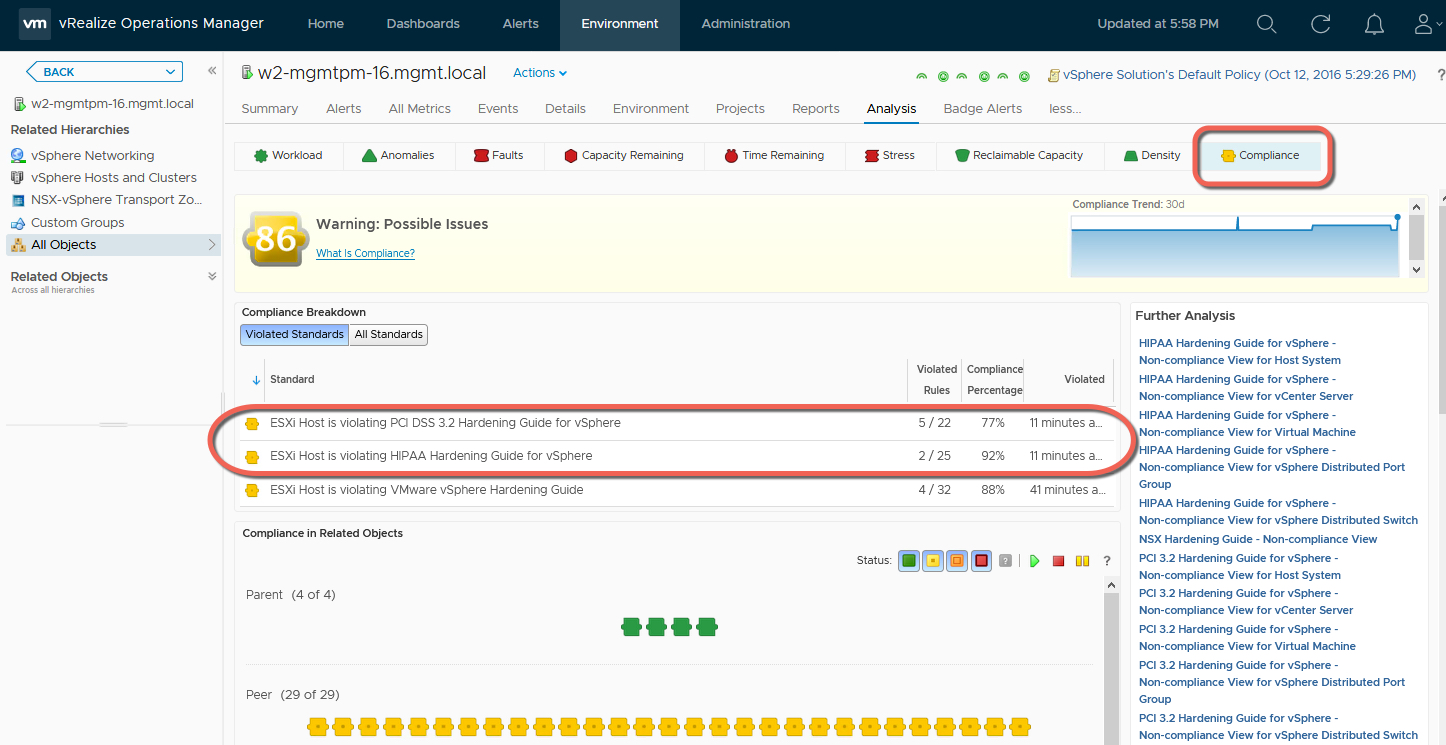Open the Actions dropdown
Screen dimensions: 1446x745
coord(540,73)
